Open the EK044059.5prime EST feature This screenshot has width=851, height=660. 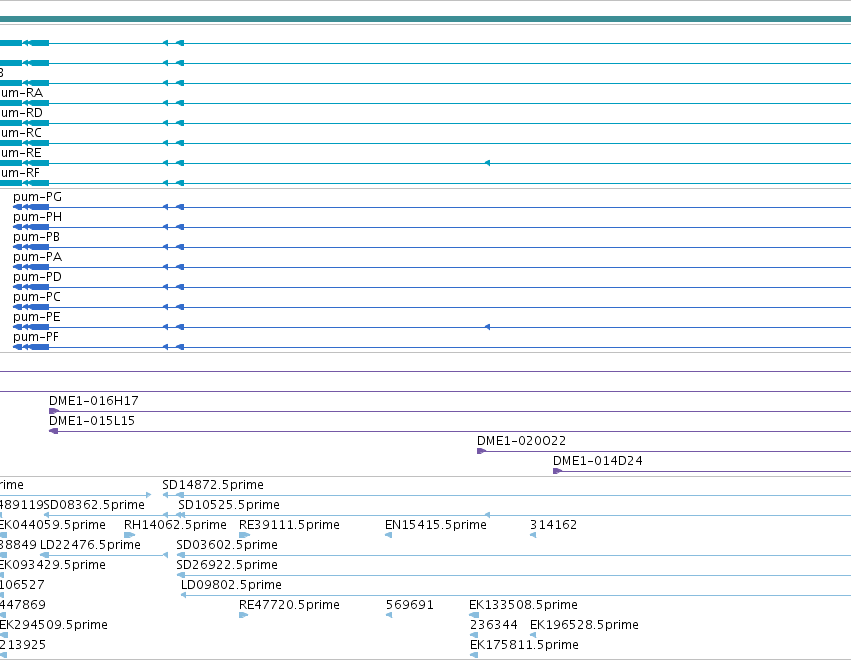coord(53,525)
